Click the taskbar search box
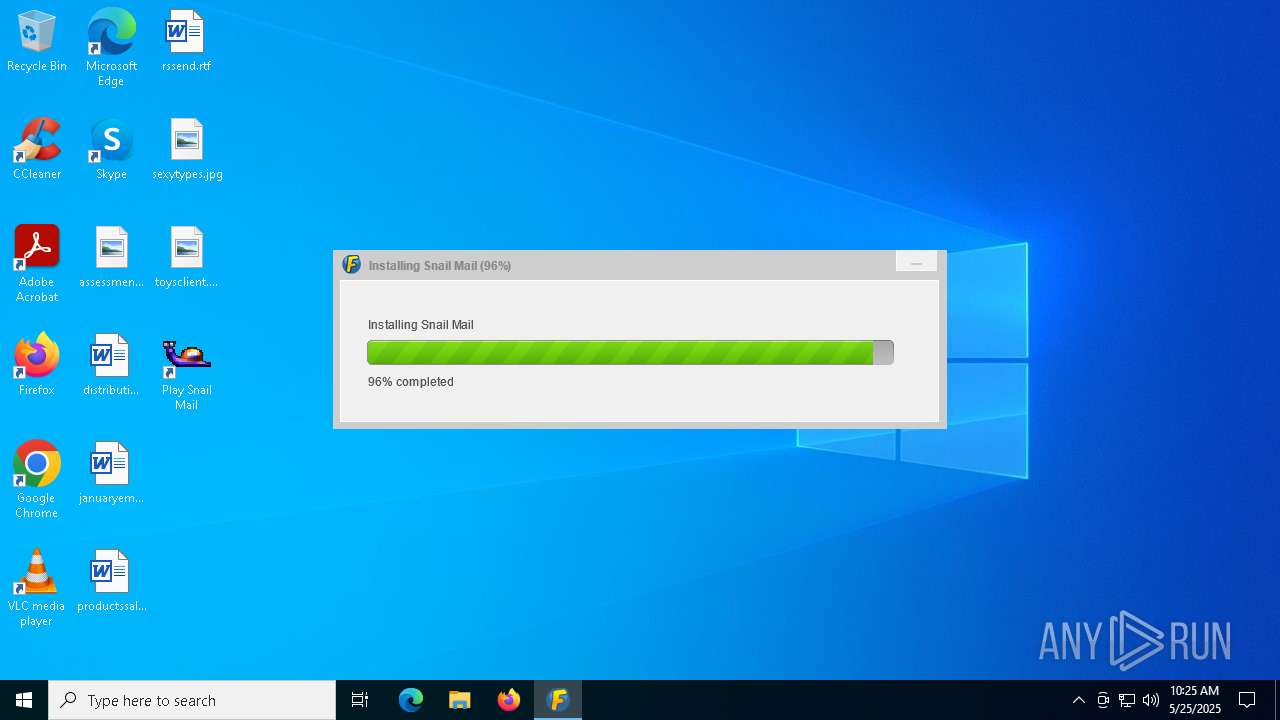Image resolution: width=1280 pixels, height=720 pixels. click(192, 700)
